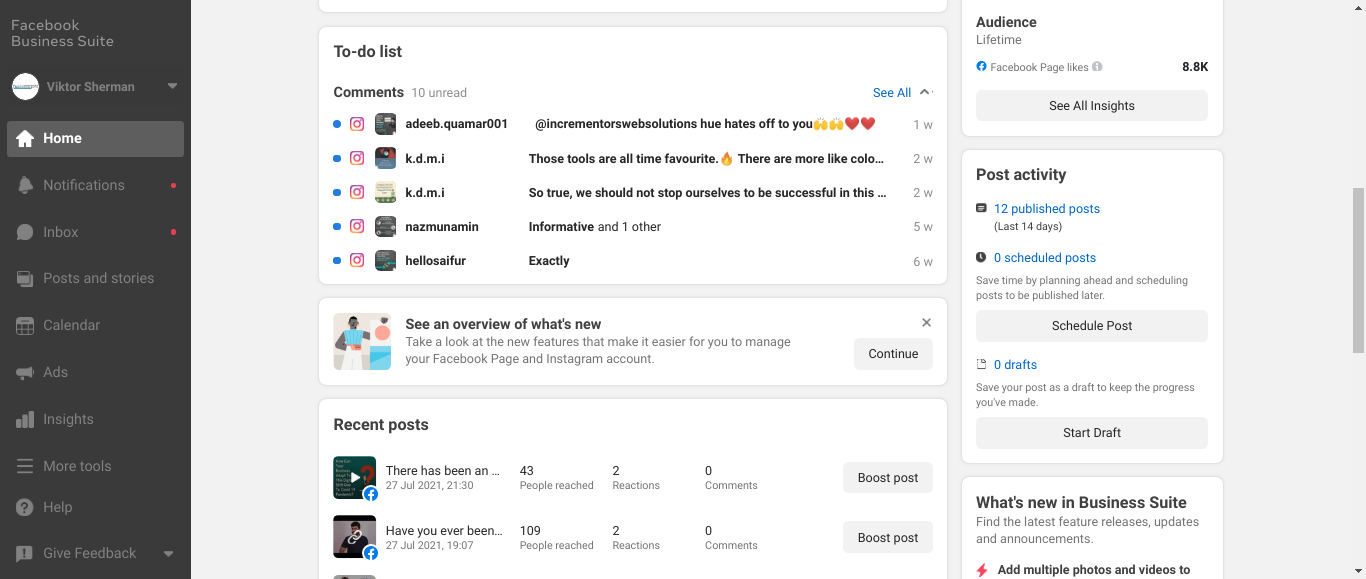This screenshot has height=579, width=1366.
Task: Open the video thumbnail of first recent post
Action: click(x=355, y=477)
